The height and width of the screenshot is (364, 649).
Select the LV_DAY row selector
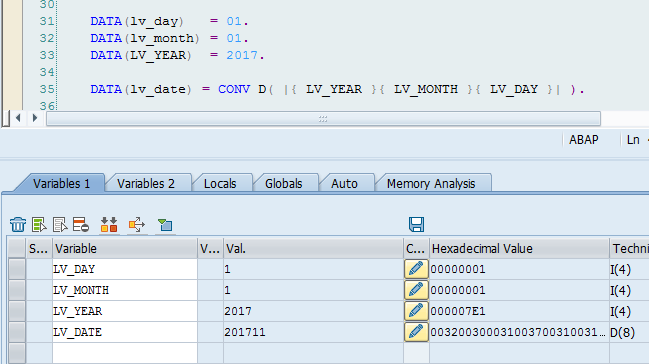pos(17,269)
